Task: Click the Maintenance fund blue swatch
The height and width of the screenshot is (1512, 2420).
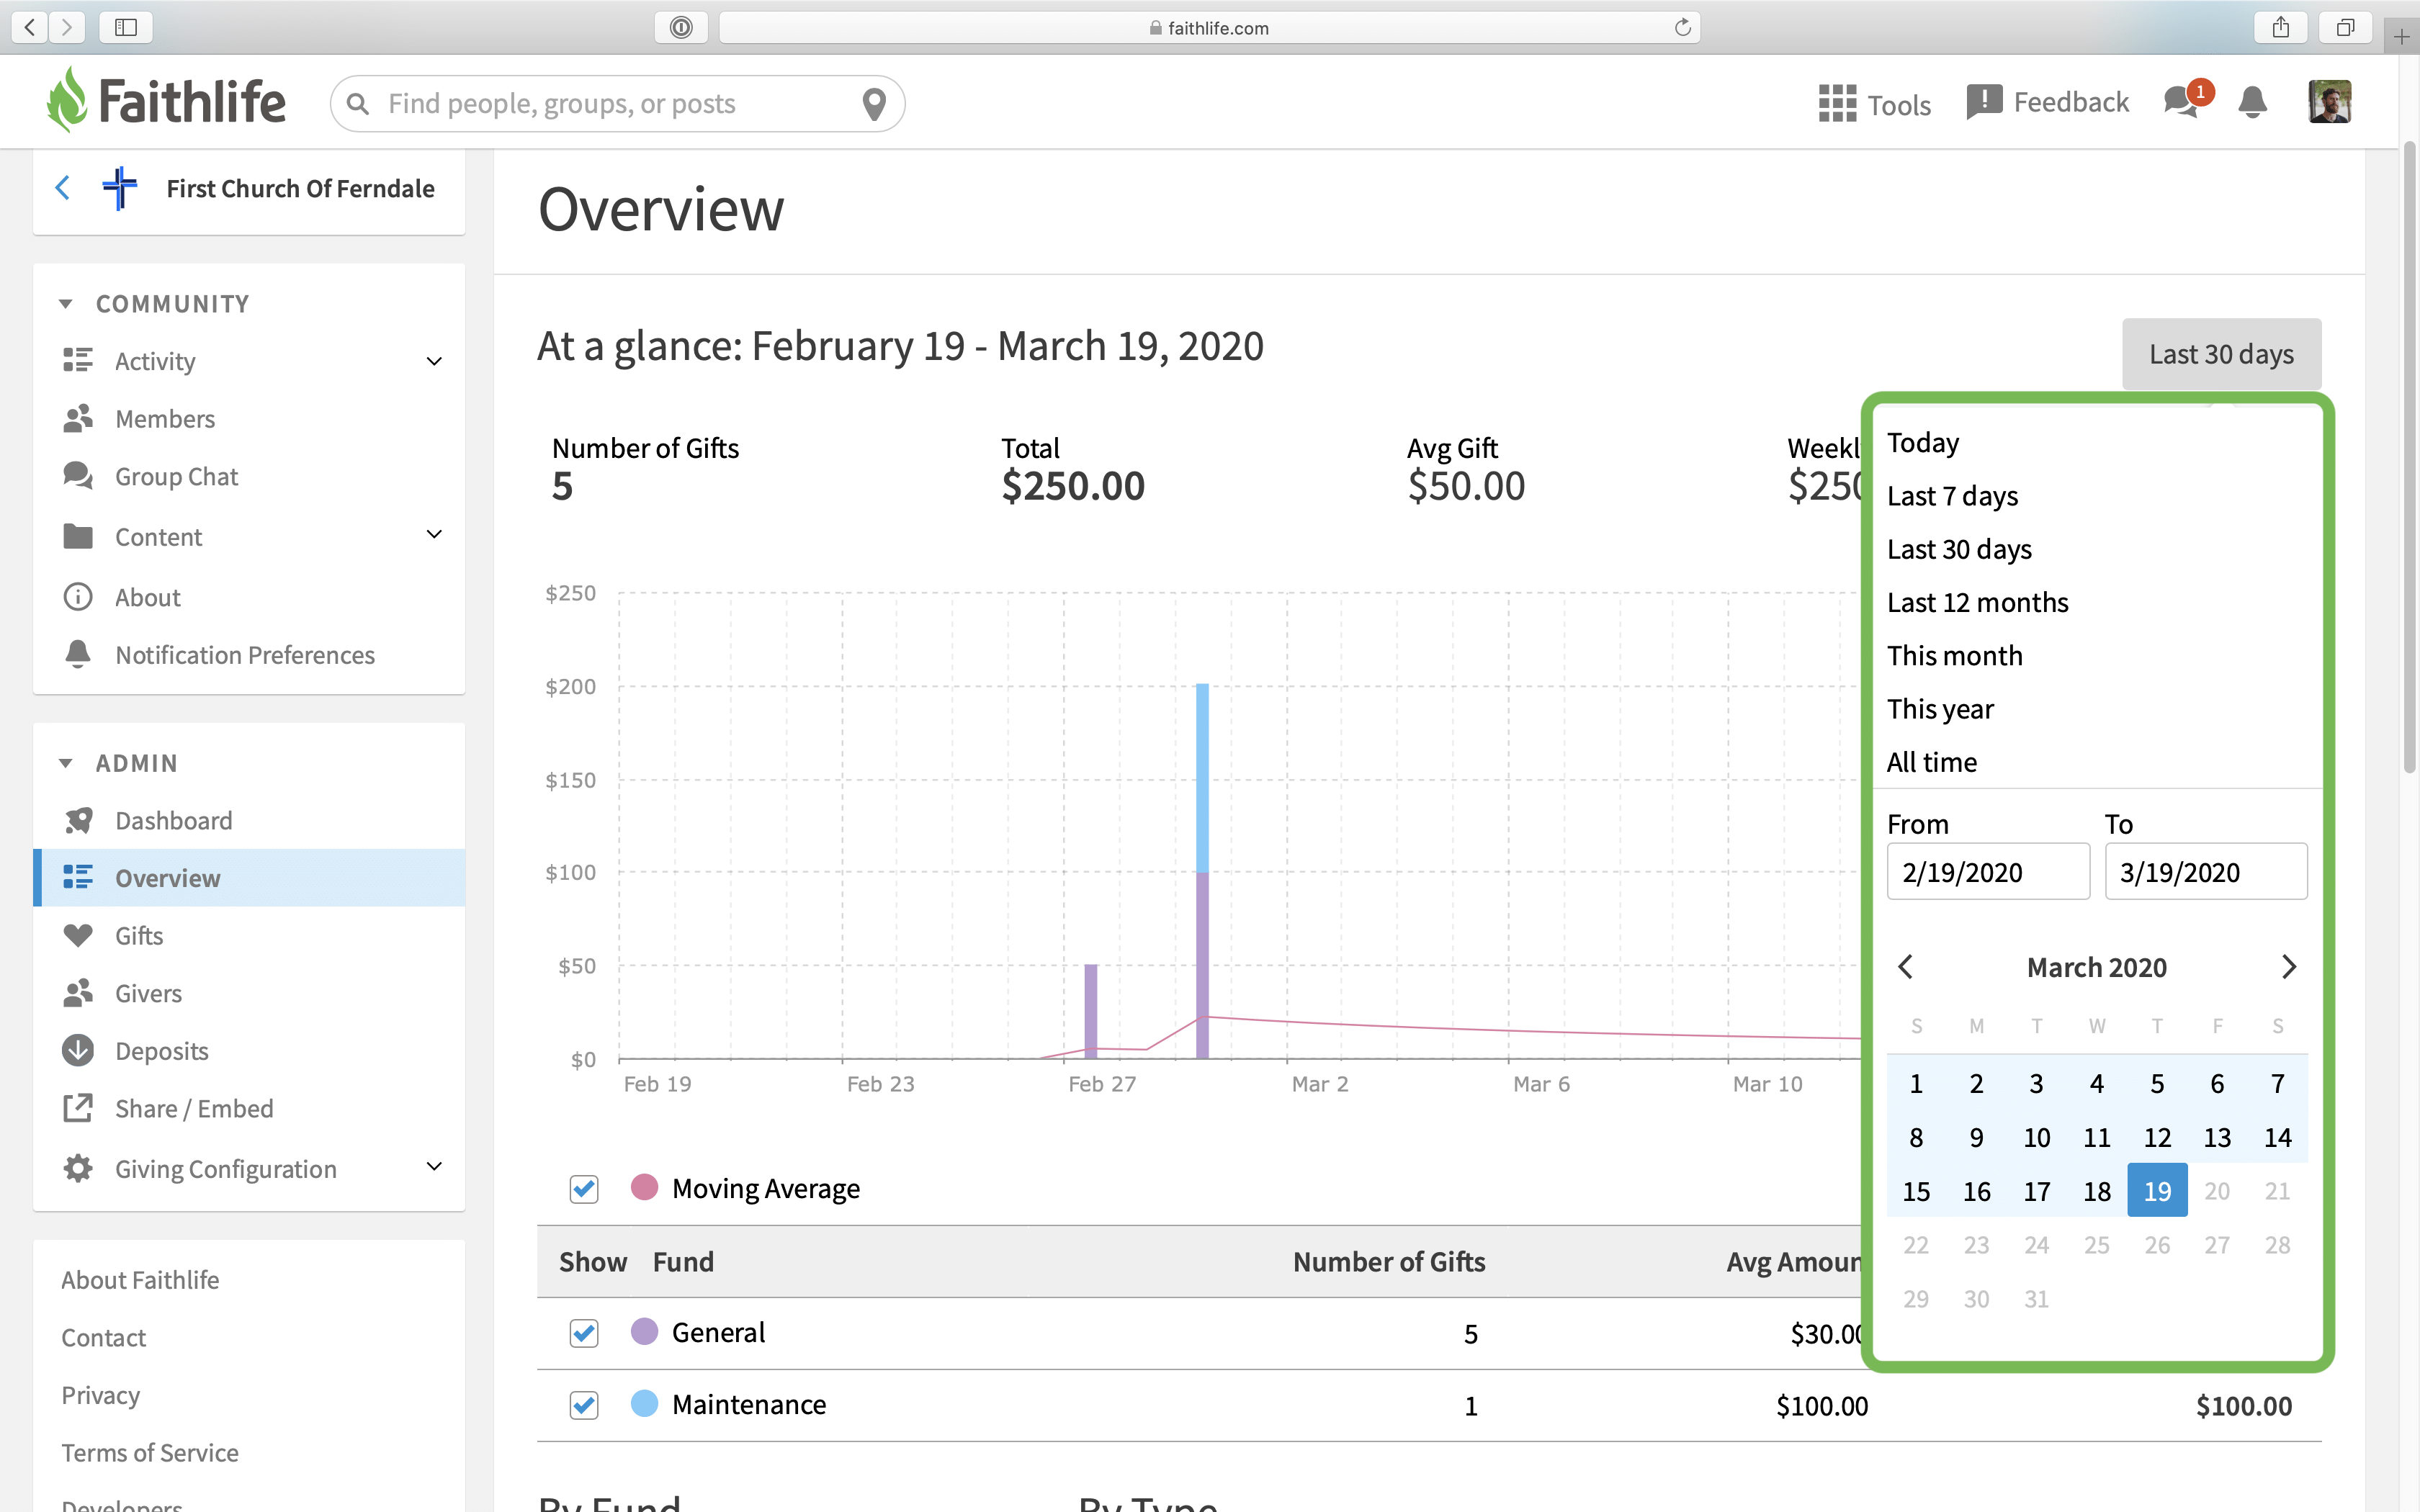Action: (645, 1403)
